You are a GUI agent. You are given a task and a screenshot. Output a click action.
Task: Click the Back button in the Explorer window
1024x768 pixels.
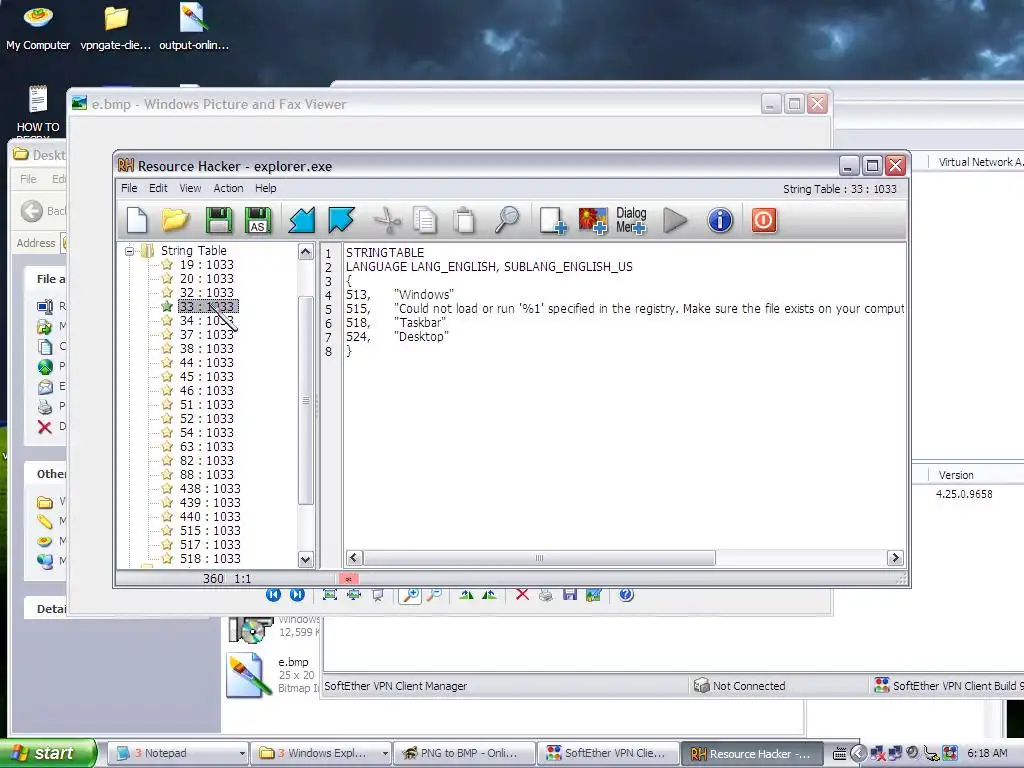tap(42, 211)
